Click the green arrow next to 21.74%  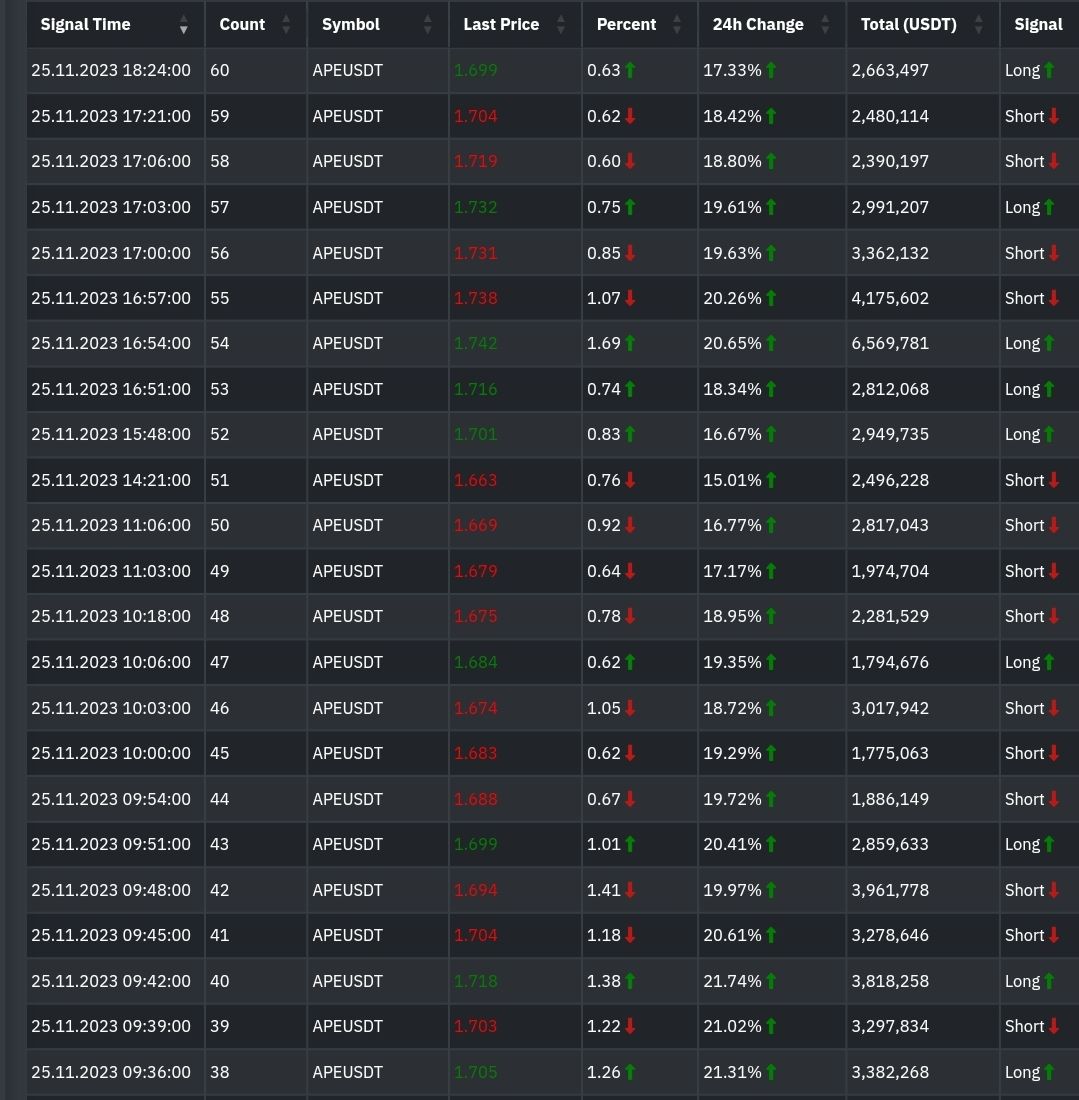771,981
